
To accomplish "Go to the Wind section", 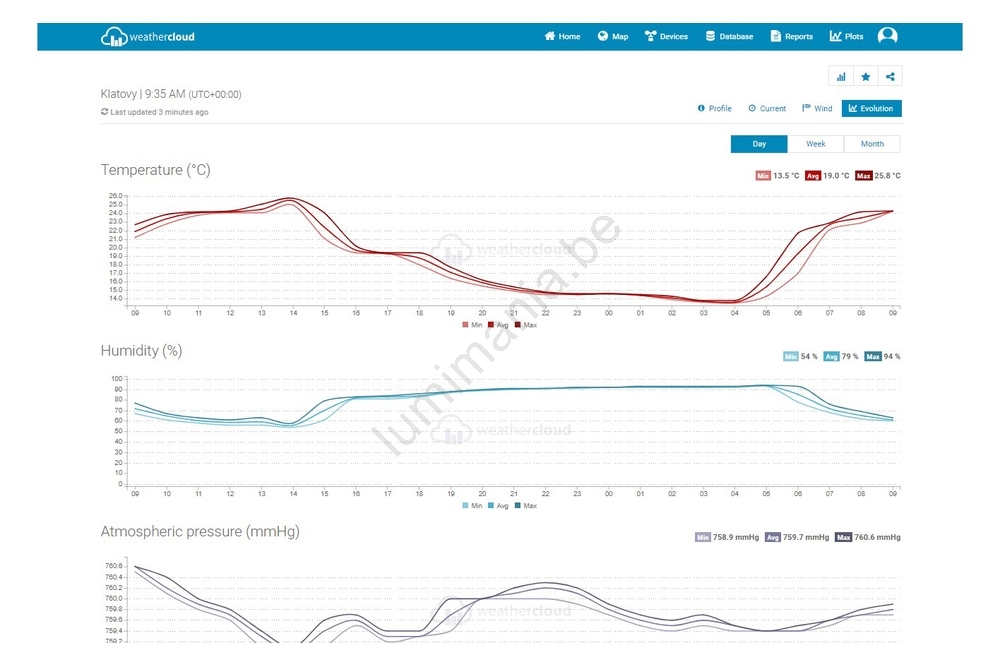I will click(x=817, y=108).
